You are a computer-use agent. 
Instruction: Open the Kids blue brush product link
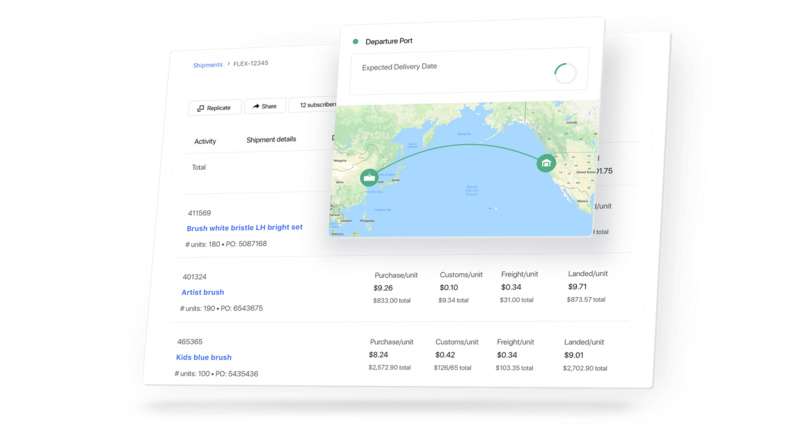click(204, 357)
